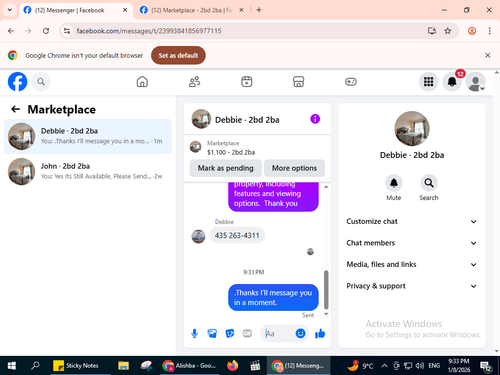The width and height of the screenshot is (500, 375).
Task: Click Mark as pending button
Action: (x=226, y=168)
